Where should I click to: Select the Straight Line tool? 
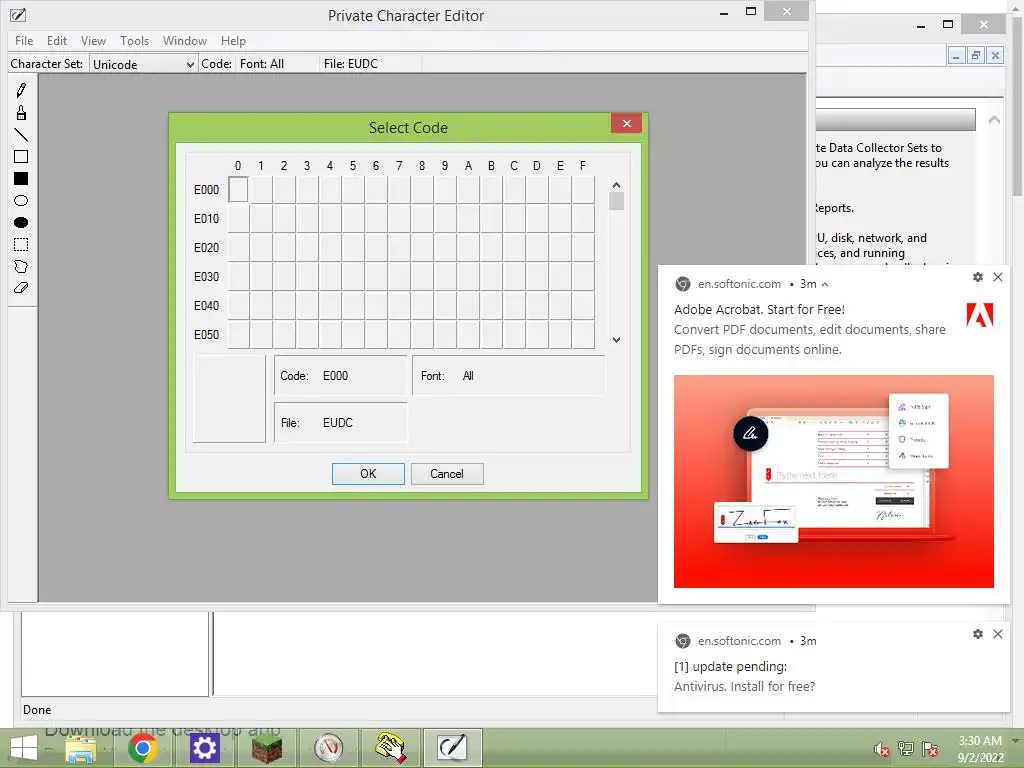21,135
